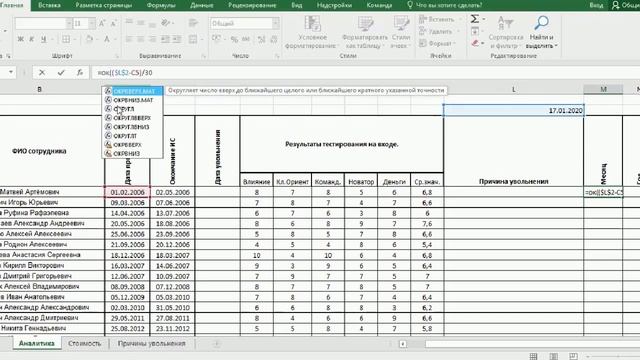
Task: Open Стили ячеек gallery
Action: pos(401,32)
